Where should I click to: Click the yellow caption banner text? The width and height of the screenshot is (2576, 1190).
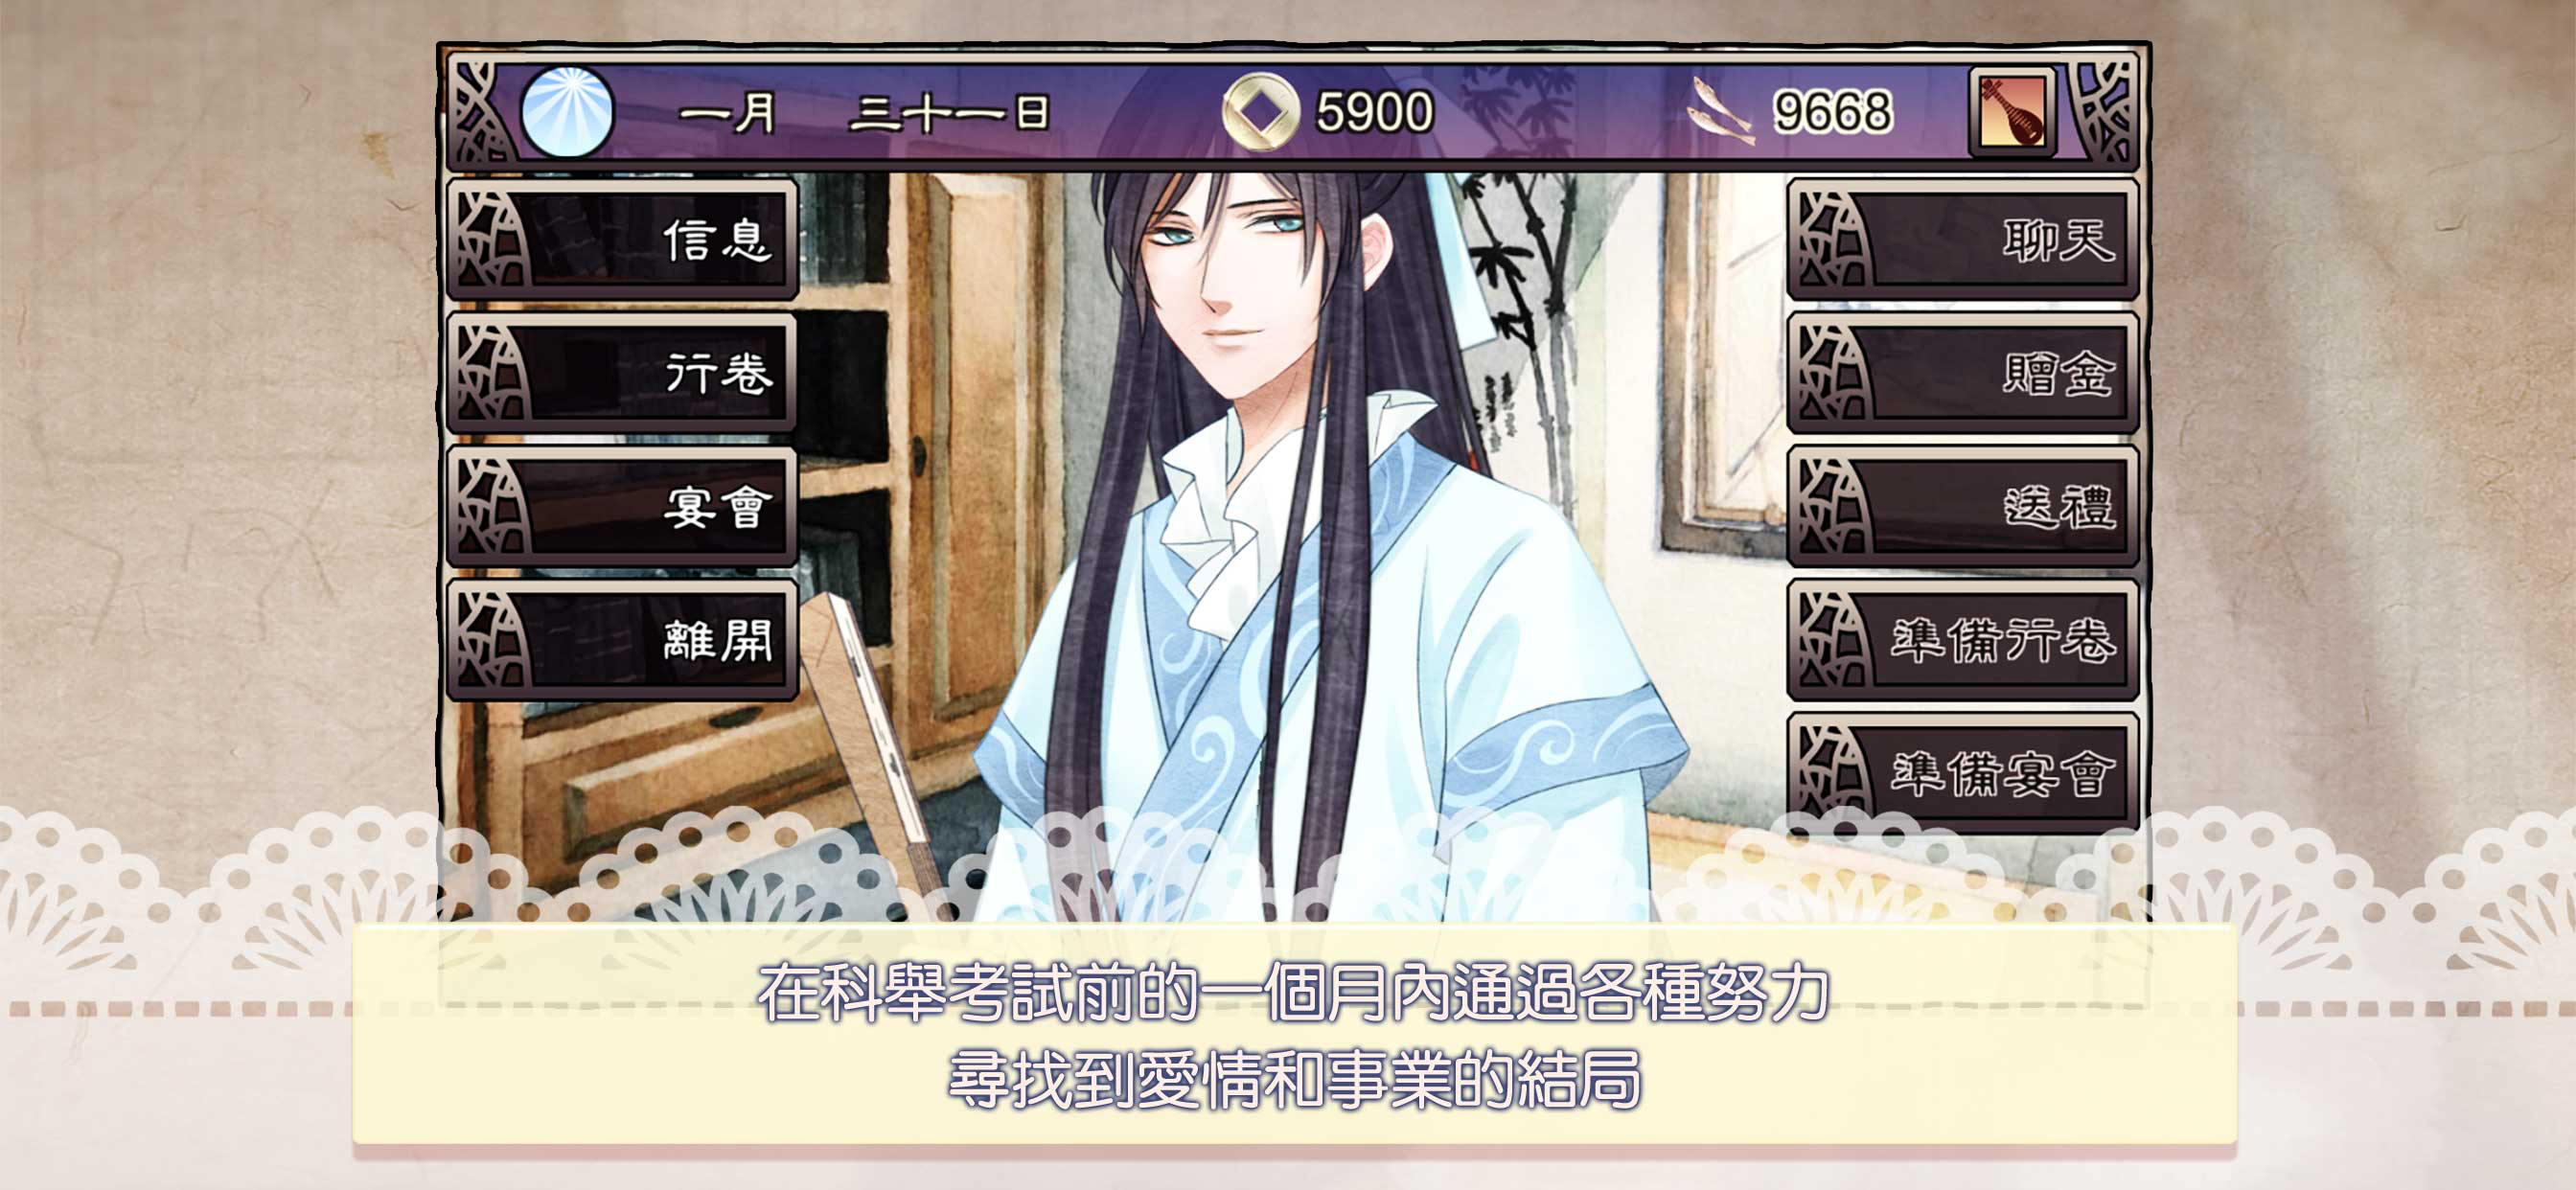click(1294, 1035)
